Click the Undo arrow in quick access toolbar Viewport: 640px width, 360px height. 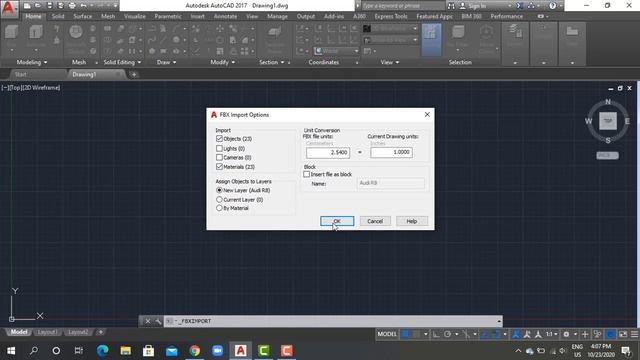[x=83, y=6]
